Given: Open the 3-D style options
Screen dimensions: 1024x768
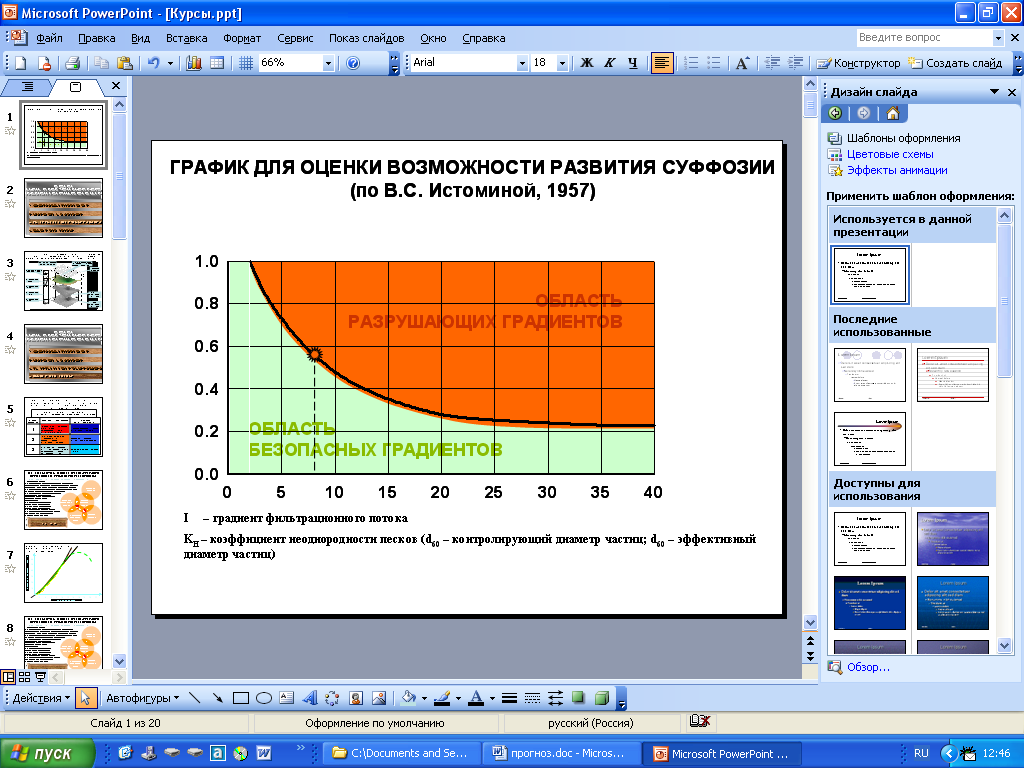Looking at the screenshot, I should [x=601, y=698].
